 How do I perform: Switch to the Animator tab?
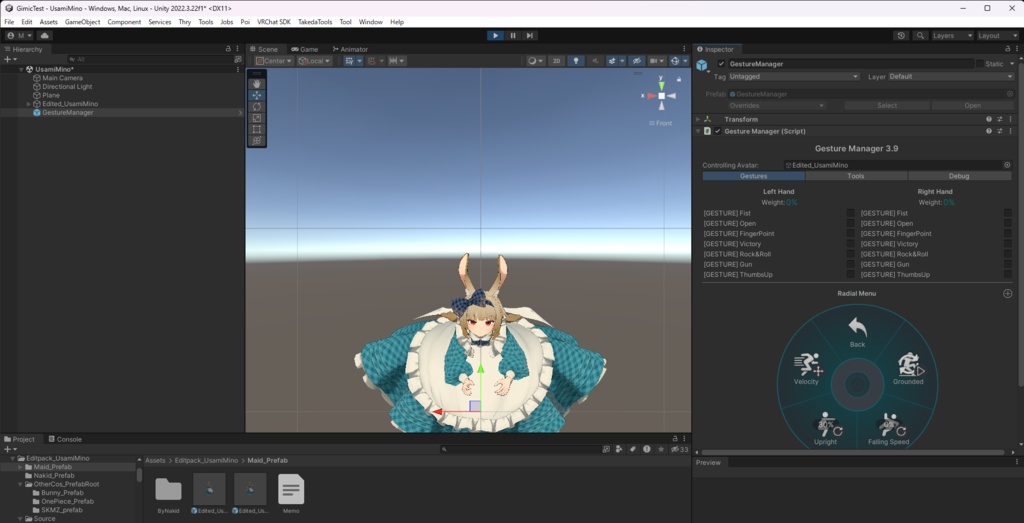350,49
